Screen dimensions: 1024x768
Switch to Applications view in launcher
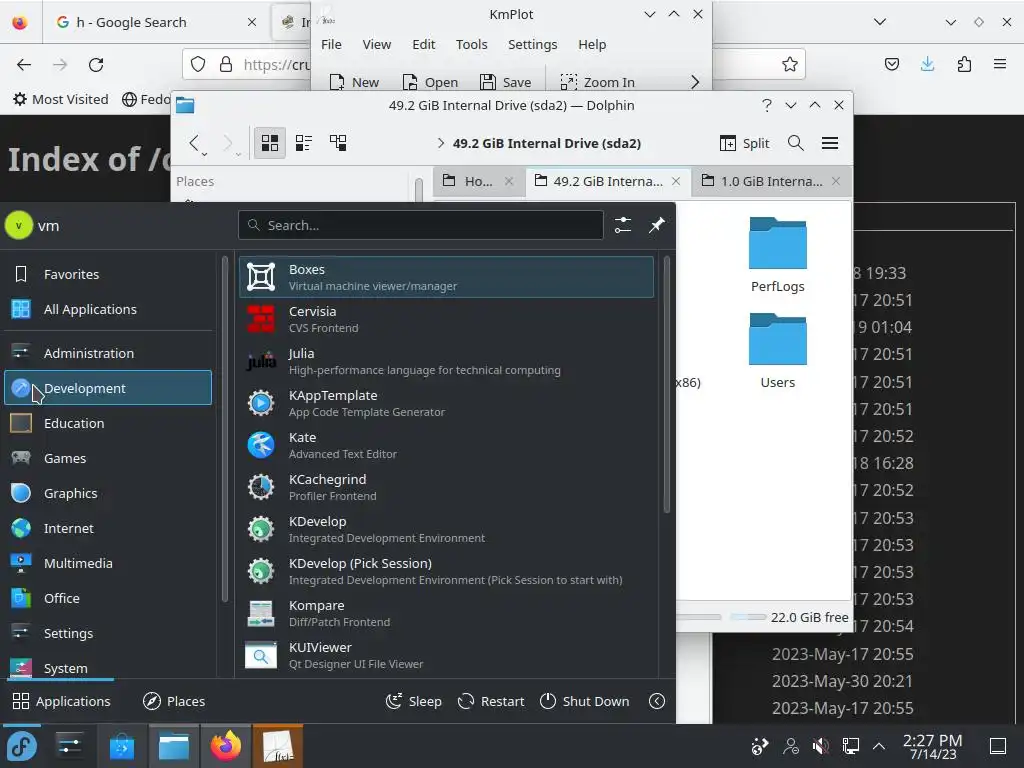(x=61, y=701)
